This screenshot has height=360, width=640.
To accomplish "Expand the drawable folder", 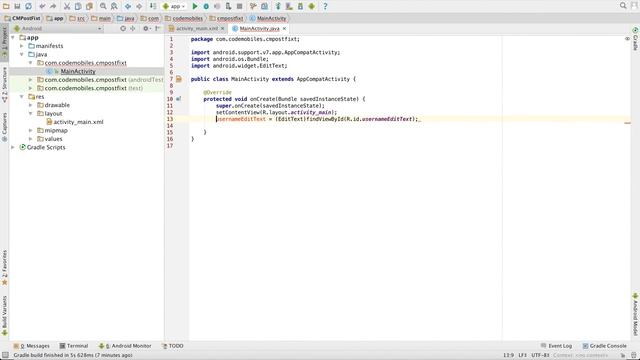I will pyautogui.click(x=30, y=105).
